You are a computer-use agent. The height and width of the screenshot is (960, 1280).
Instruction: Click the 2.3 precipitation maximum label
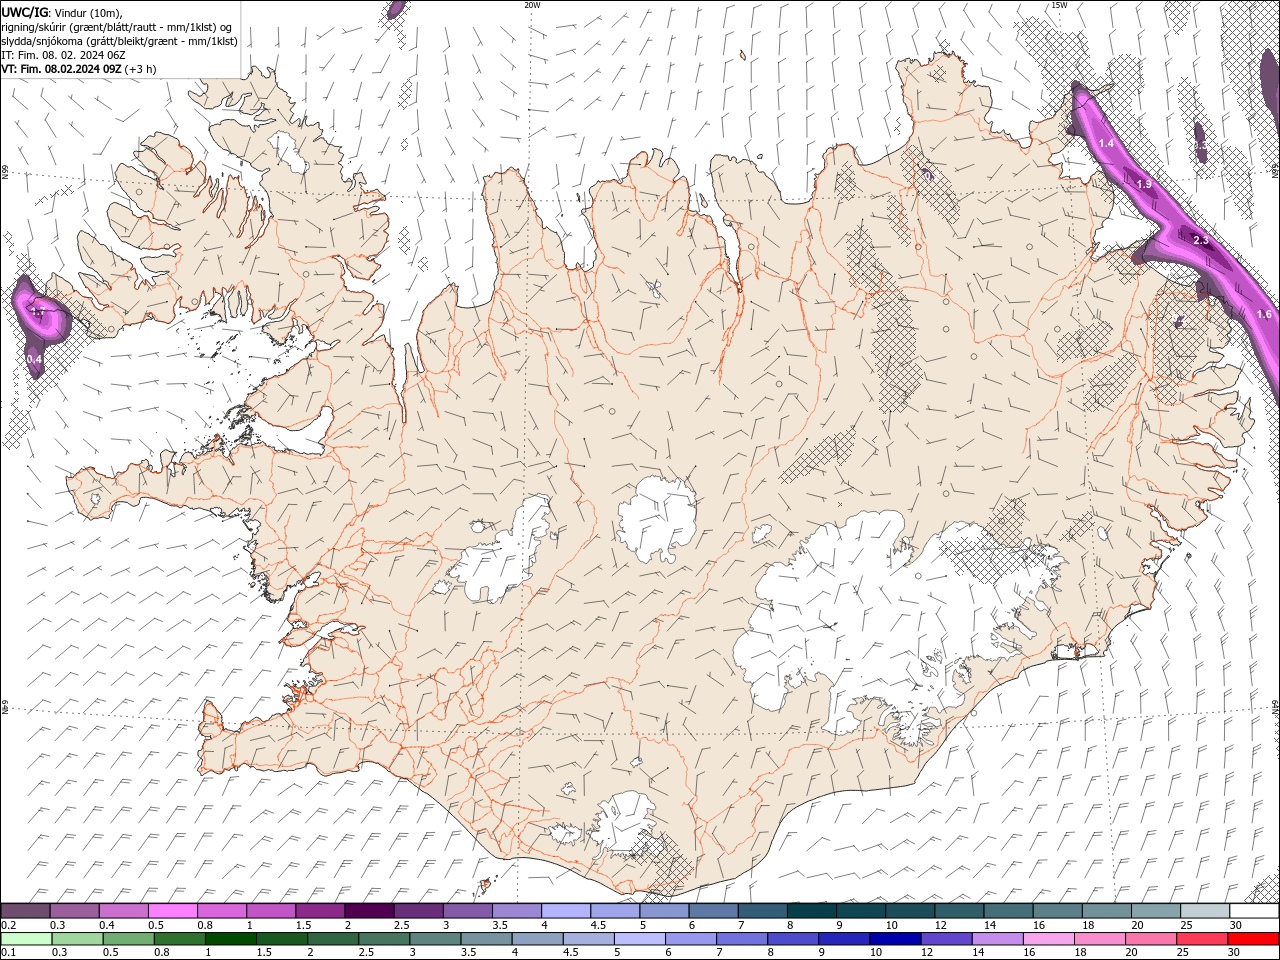1201,240
